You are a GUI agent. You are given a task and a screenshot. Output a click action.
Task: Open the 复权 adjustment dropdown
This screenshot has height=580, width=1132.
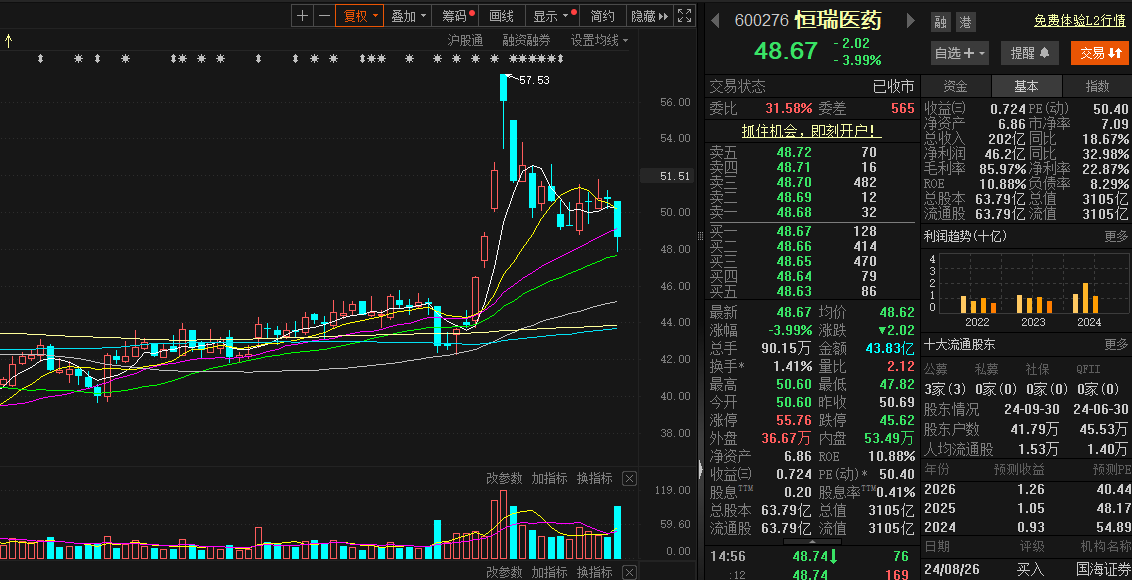click(x=359, y=16)
